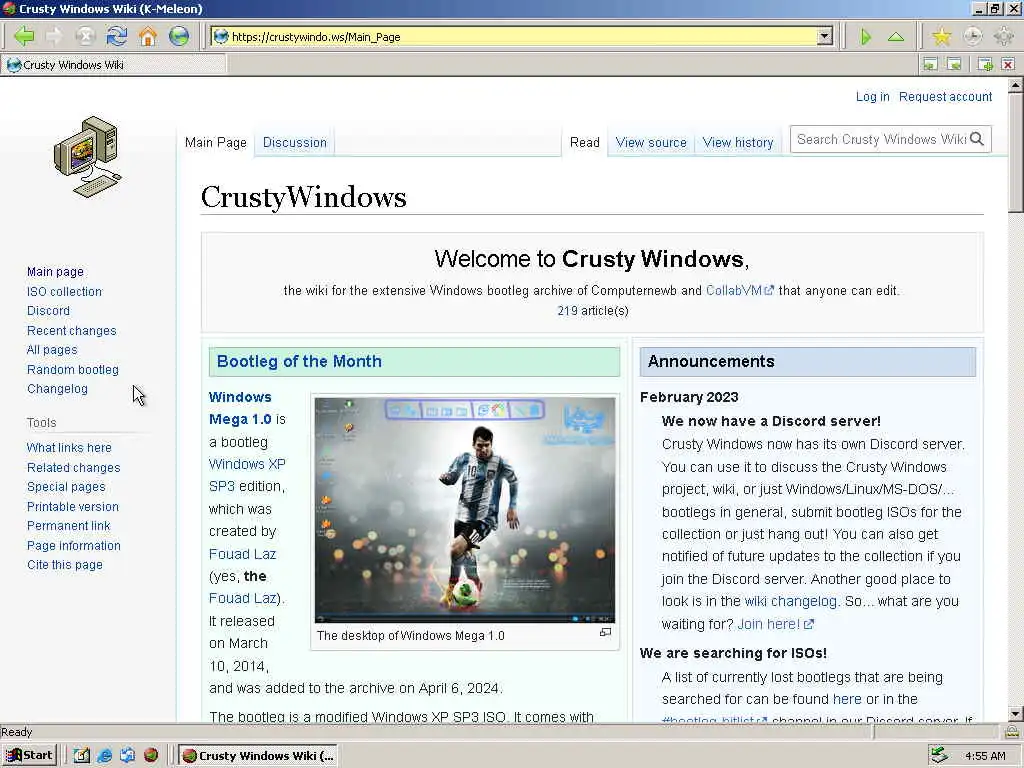This screenshot has width=1024, height=768.
Task: Open the View source tab
Action: click(x=651, y=142)
